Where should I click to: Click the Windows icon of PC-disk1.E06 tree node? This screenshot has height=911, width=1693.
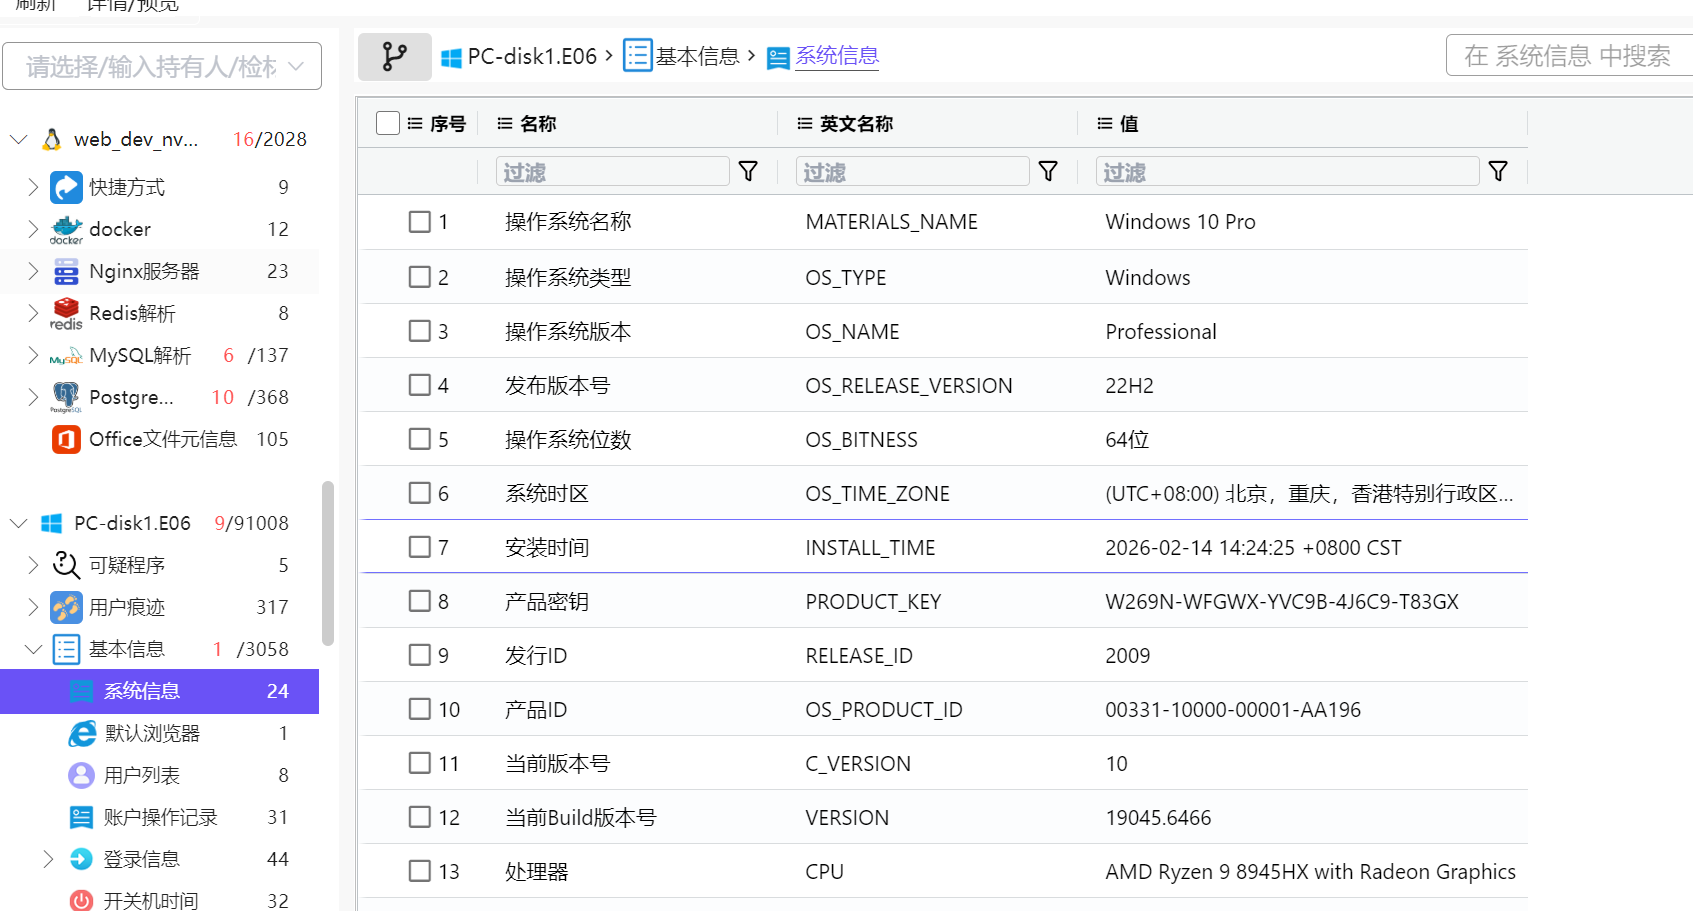tap(52, 523)
